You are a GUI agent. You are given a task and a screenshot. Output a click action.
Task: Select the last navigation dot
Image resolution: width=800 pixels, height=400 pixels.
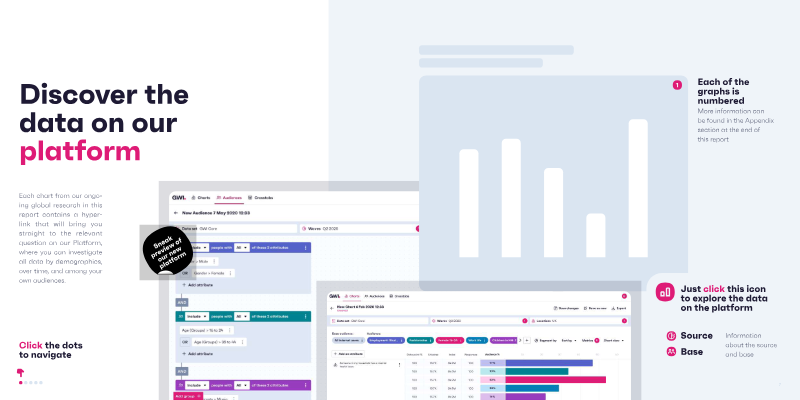41,382
